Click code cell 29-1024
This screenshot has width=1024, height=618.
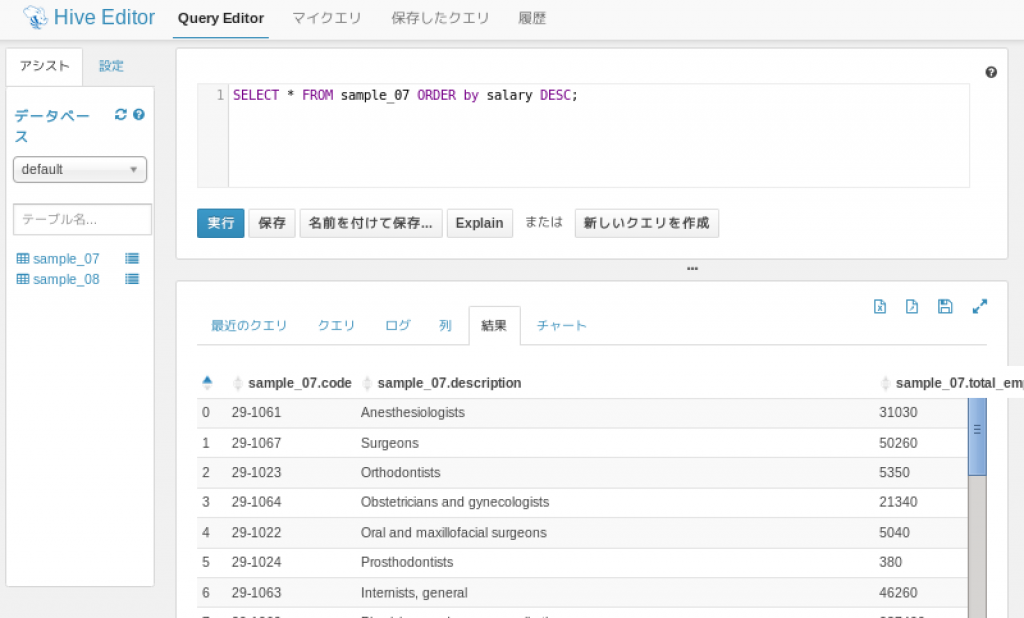[256, 562]
